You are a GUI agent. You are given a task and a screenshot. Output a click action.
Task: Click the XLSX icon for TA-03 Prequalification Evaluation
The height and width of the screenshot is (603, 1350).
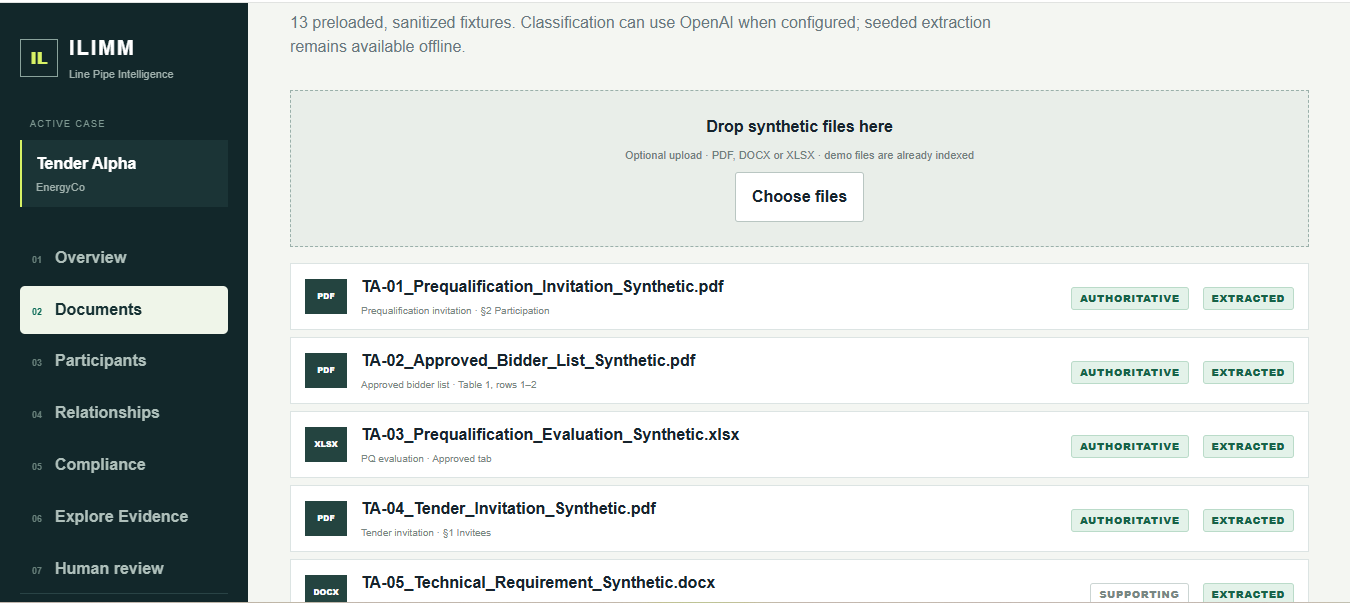326,444
